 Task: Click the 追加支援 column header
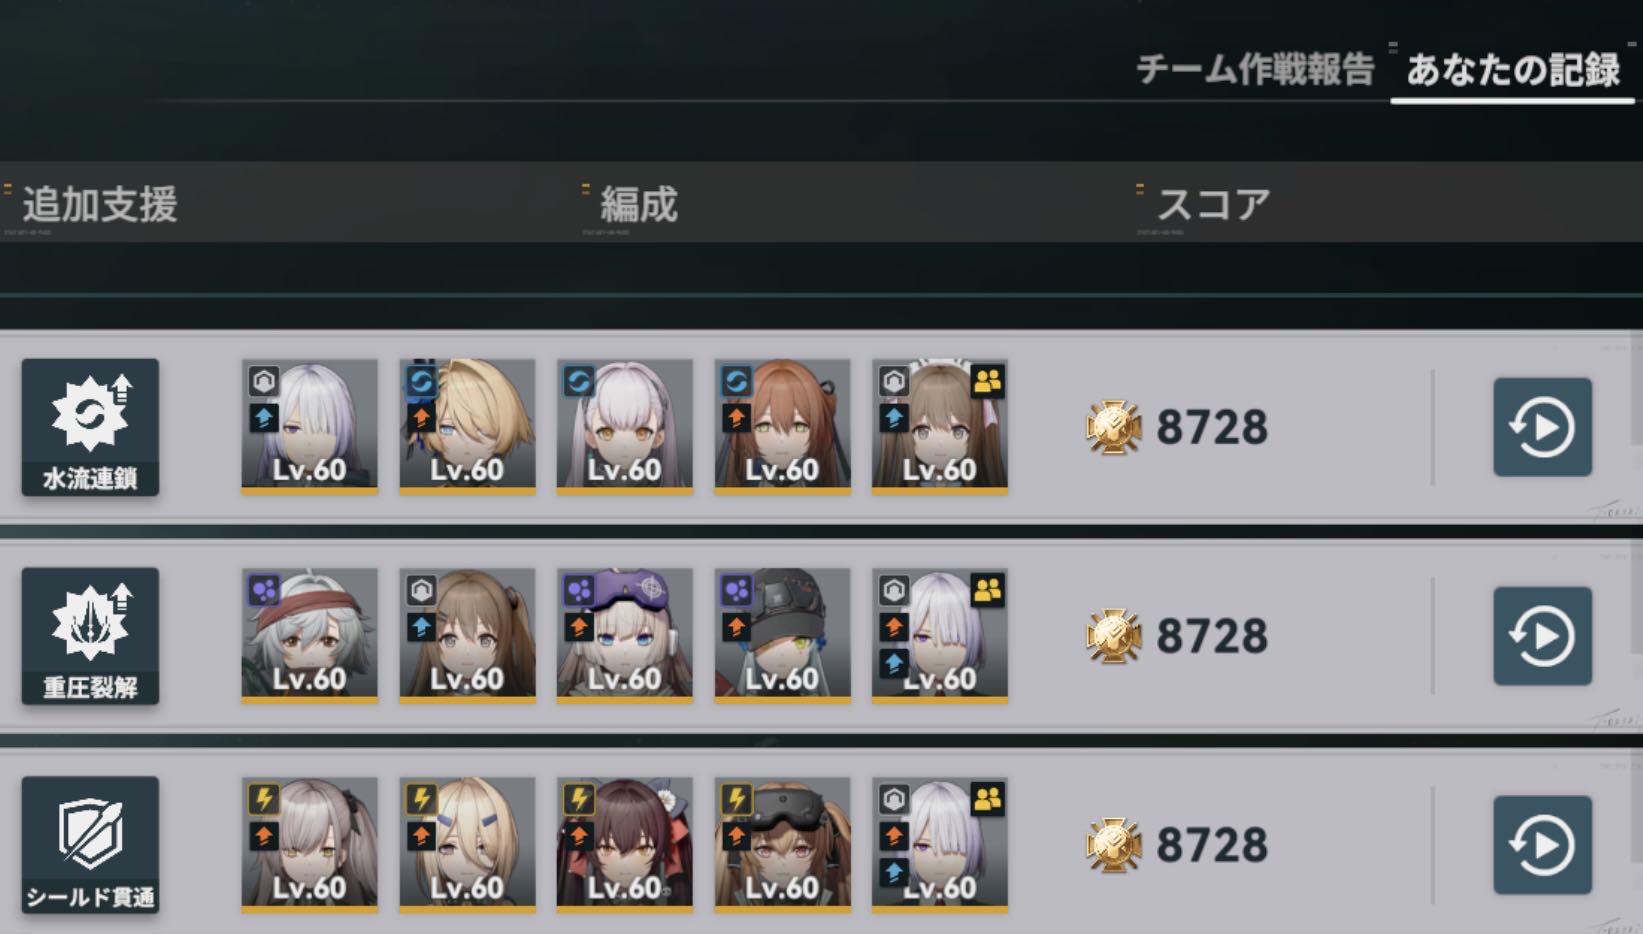pos(100,204)
